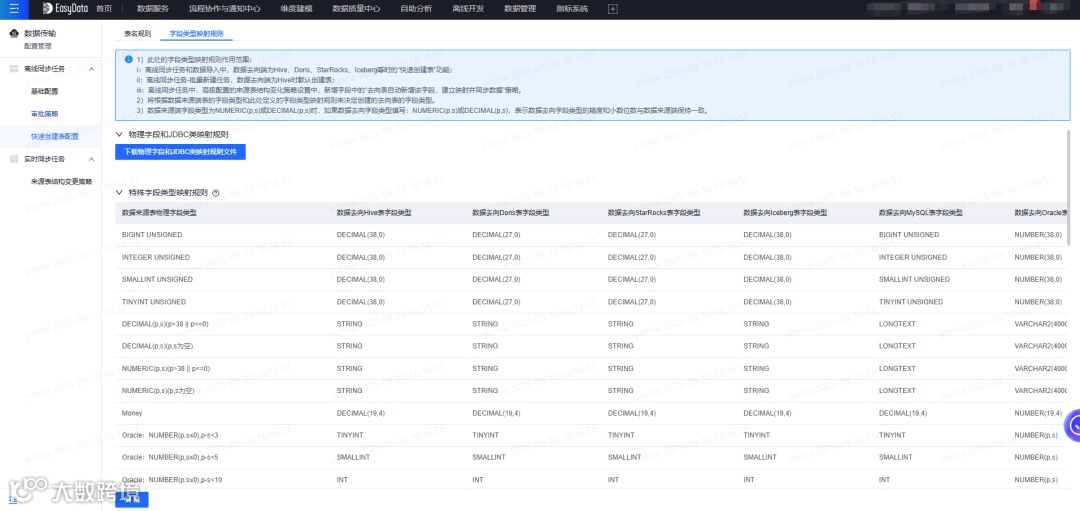Click the floating round assistant icon
The width and height of the screenshot is (1080, 511).
pos(1072,426)
